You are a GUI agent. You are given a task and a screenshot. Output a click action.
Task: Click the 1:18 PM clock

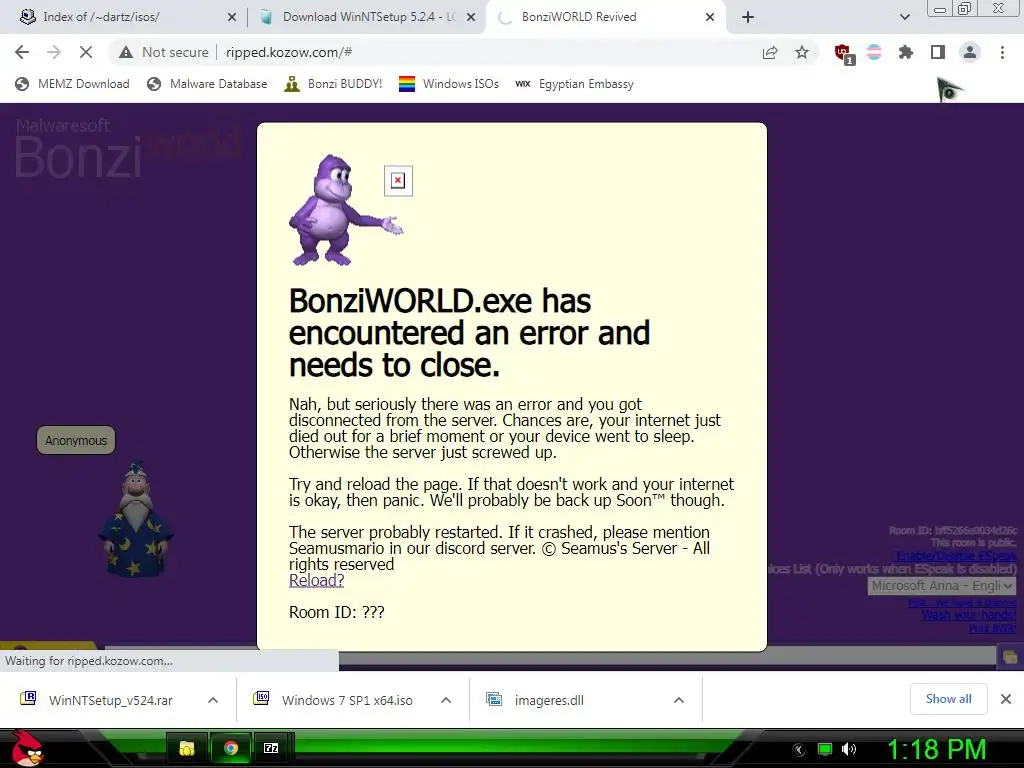(936, 750)
